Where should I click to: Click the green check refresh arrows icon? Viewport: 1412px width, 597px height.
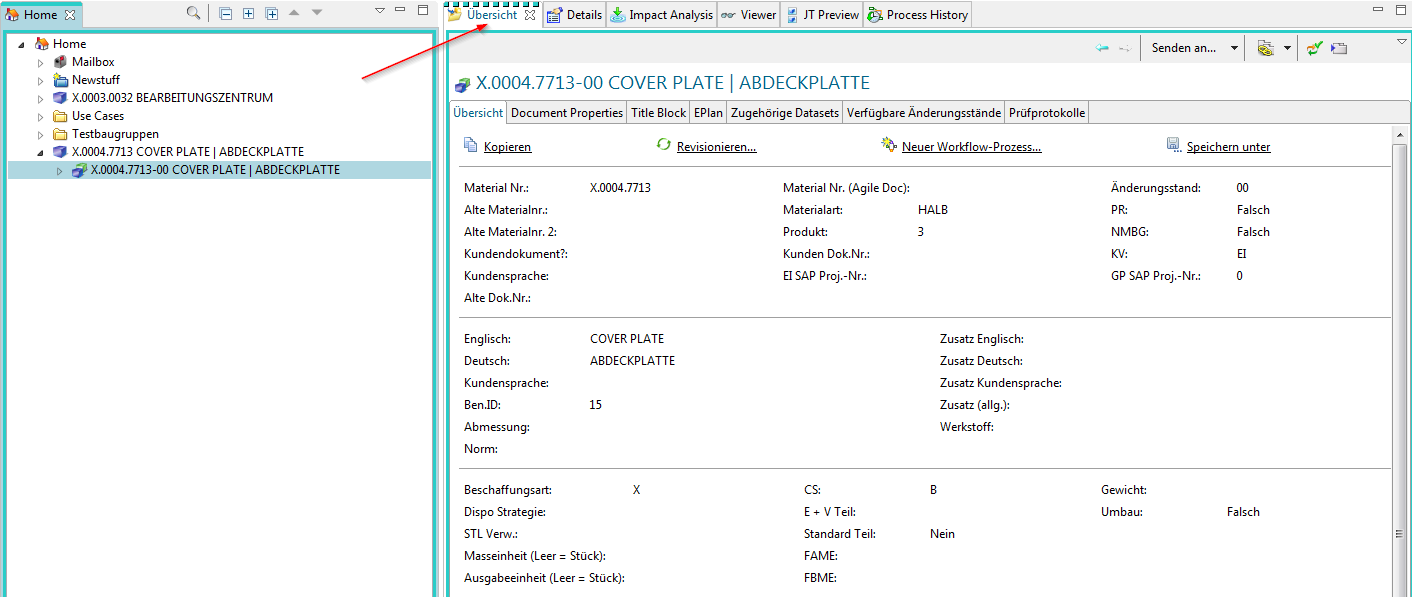click(x=1314, y=48)
